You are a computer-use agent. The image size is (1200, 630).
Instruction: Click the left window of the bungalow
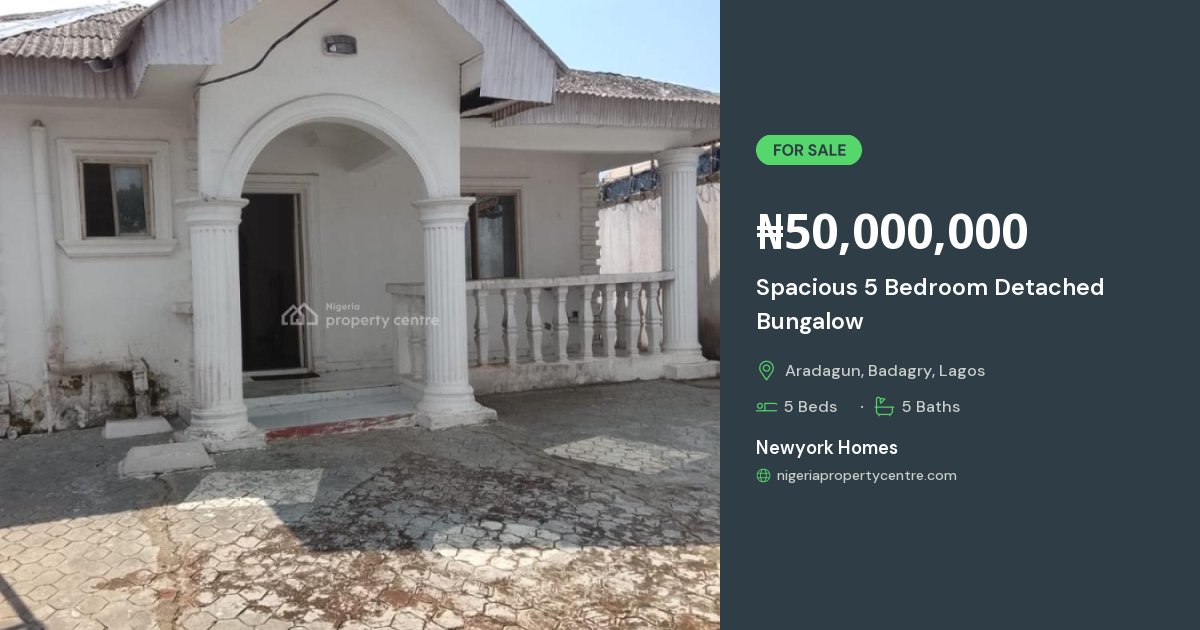(x=116, y=199)
